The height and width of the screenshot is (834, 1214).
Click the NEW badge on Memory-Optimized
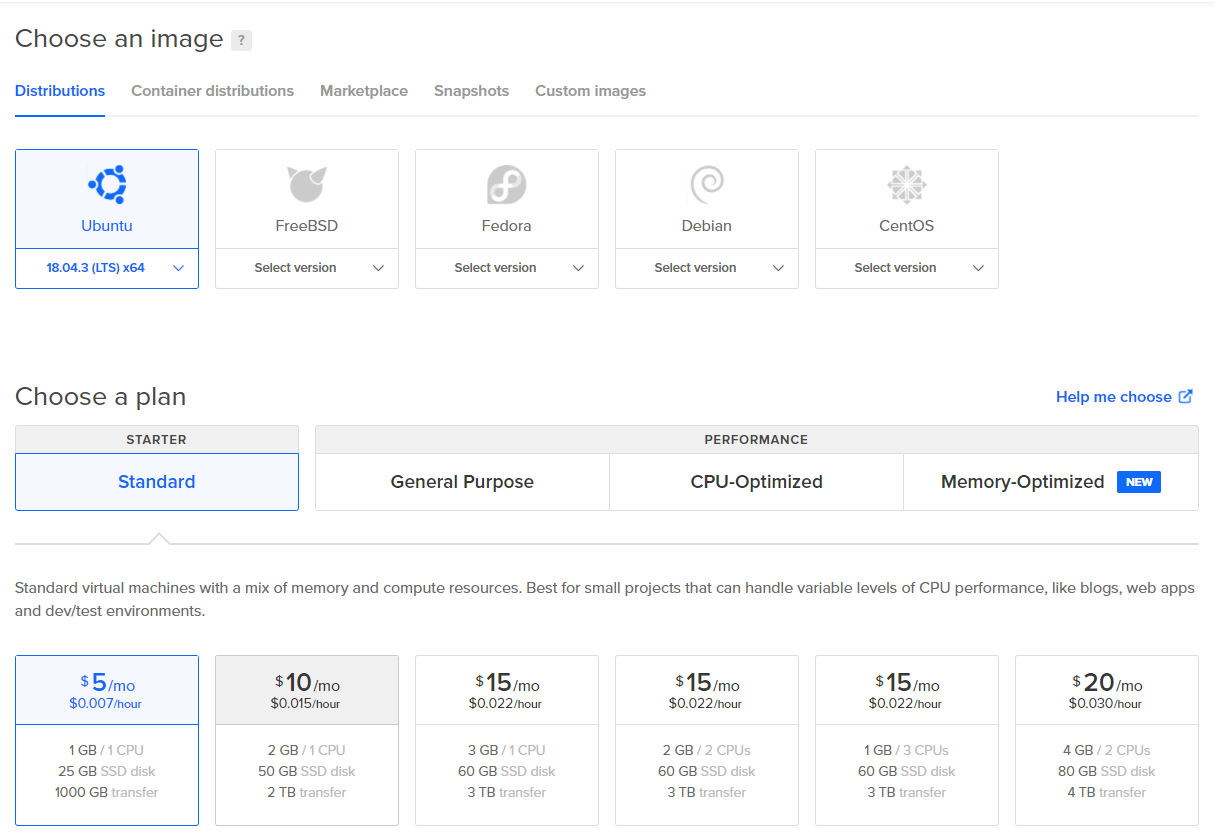pyautogui.click(x=1139, y=482)
